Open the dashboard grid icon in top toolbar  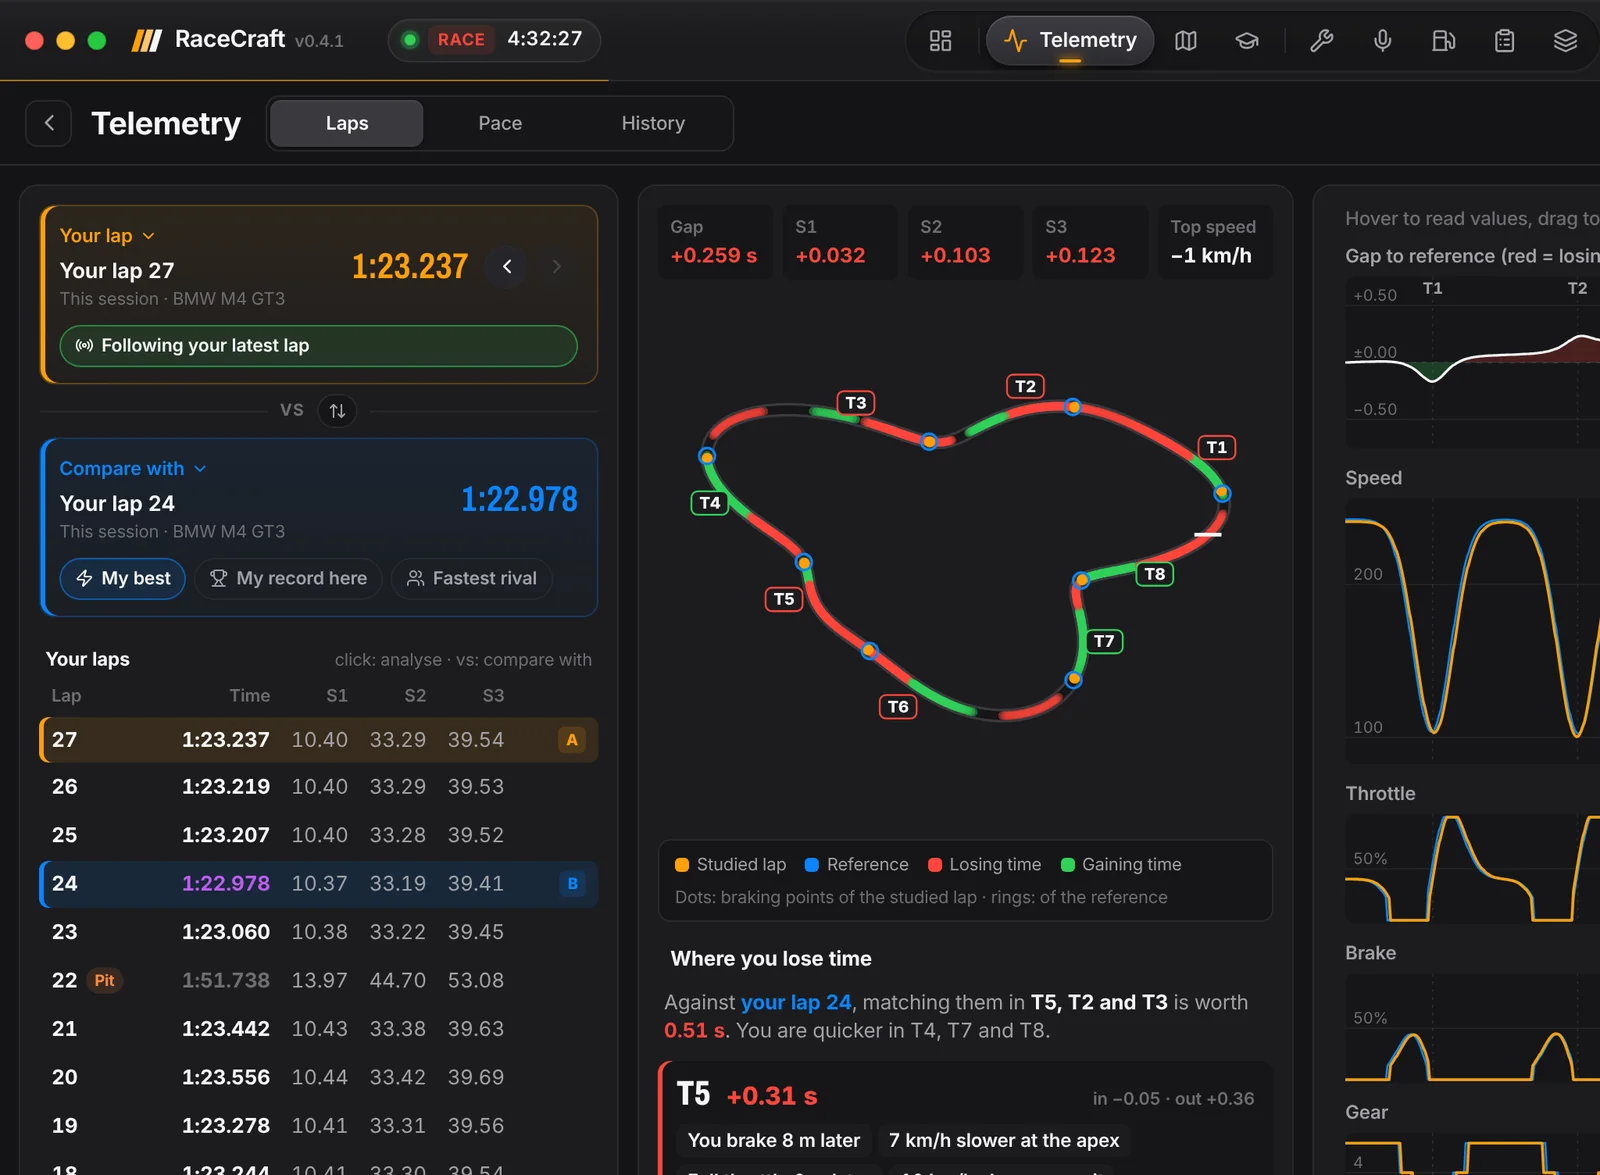940,41
